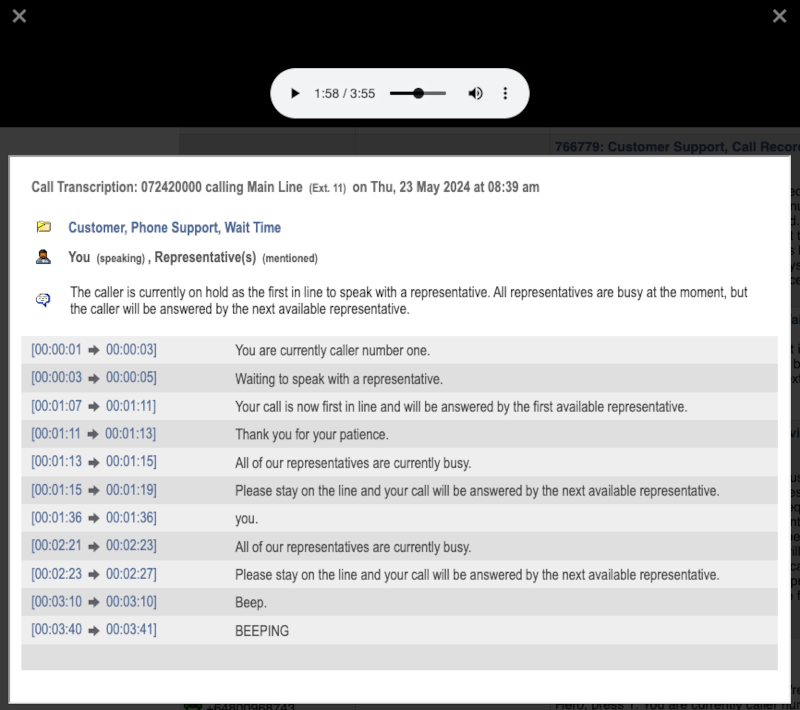Click the arrow icon after timestamp 00:01:13
The height and width of the screenshot is (710, 800).
click(94, 463)
